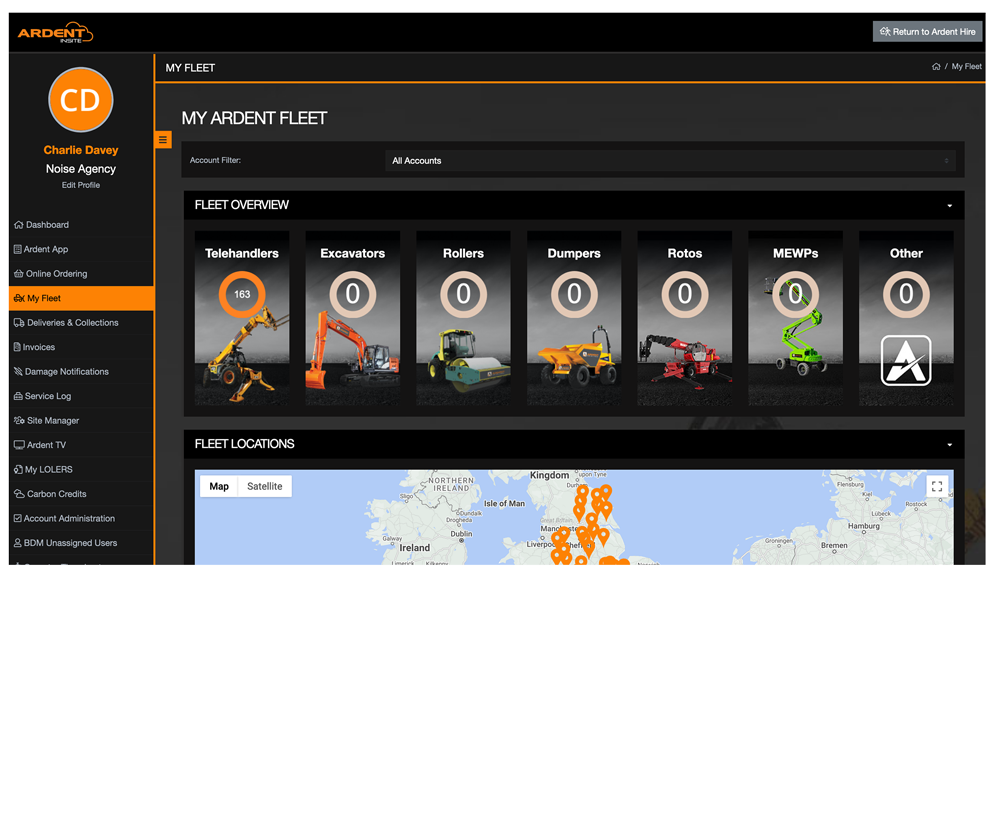1000x826 pixels.
Task: Click the Damage Notifications icon
Action: pos(18,371)
